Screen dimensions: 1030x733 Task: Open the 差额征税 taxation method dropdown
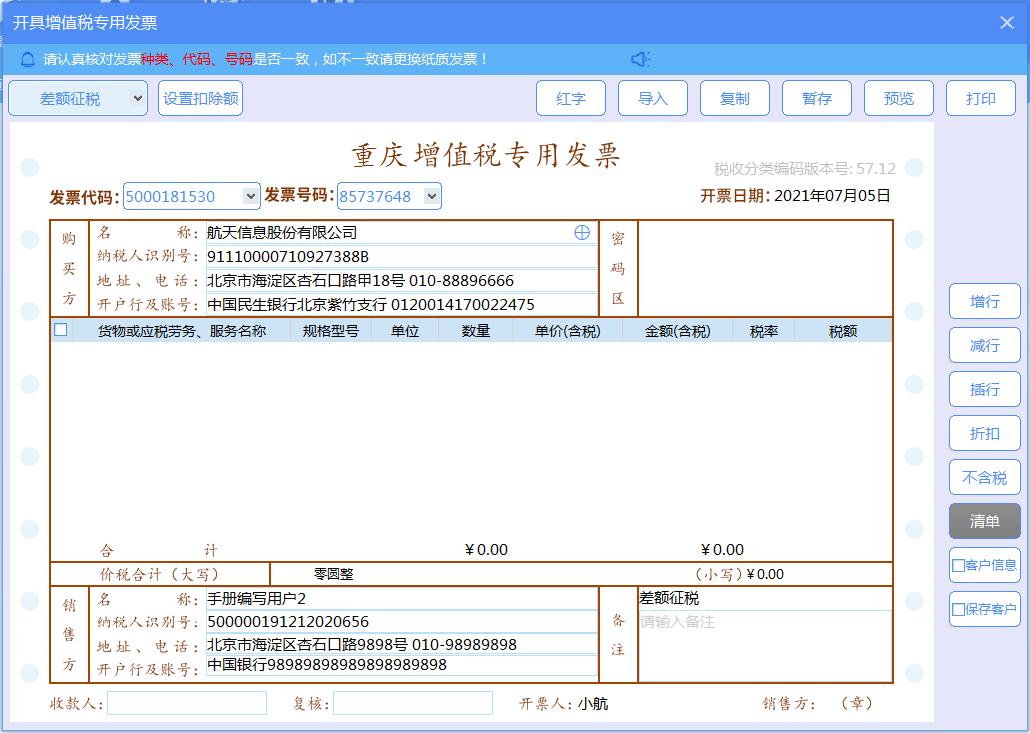pos(77,97)
